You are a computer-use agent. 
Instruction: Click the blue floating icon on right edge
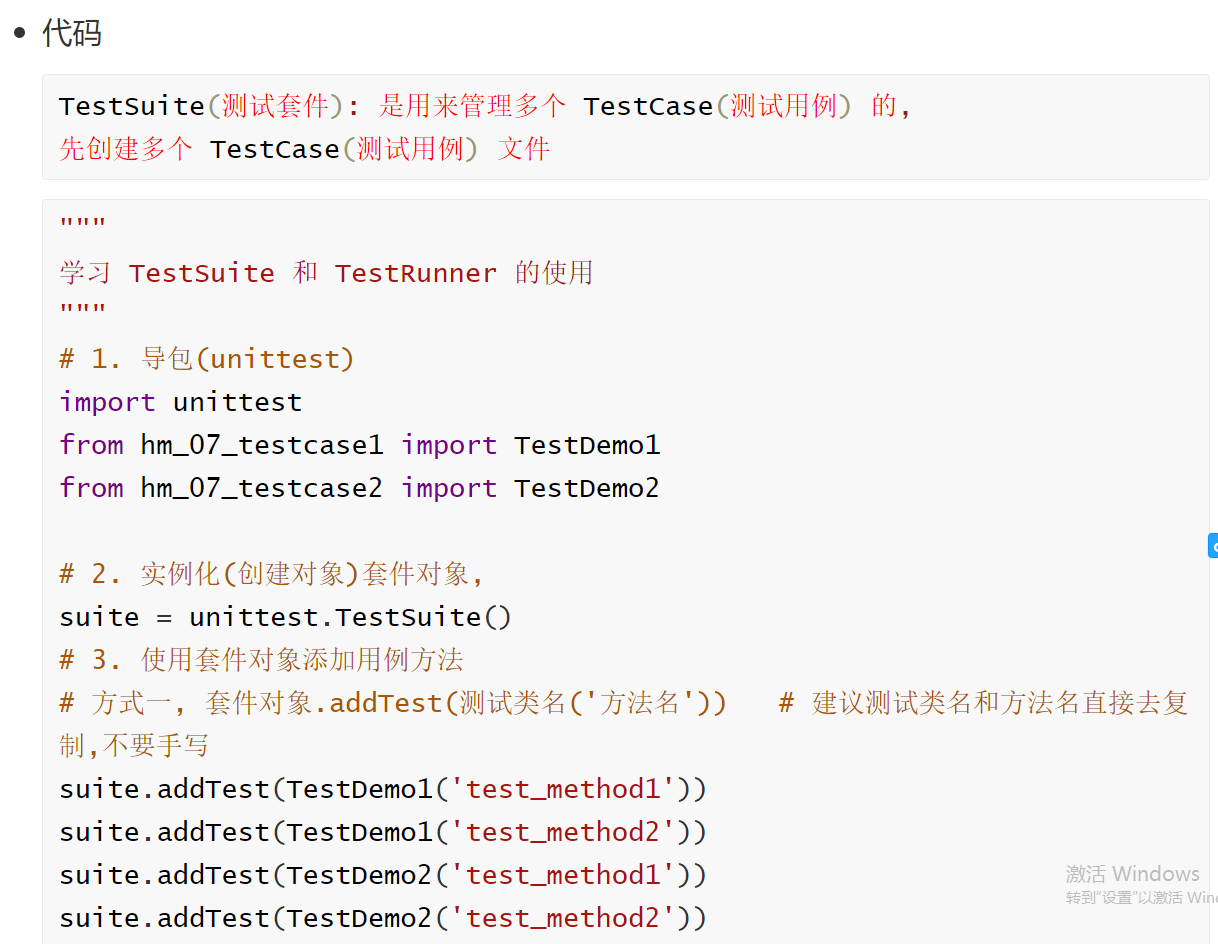click(1212, 546)
